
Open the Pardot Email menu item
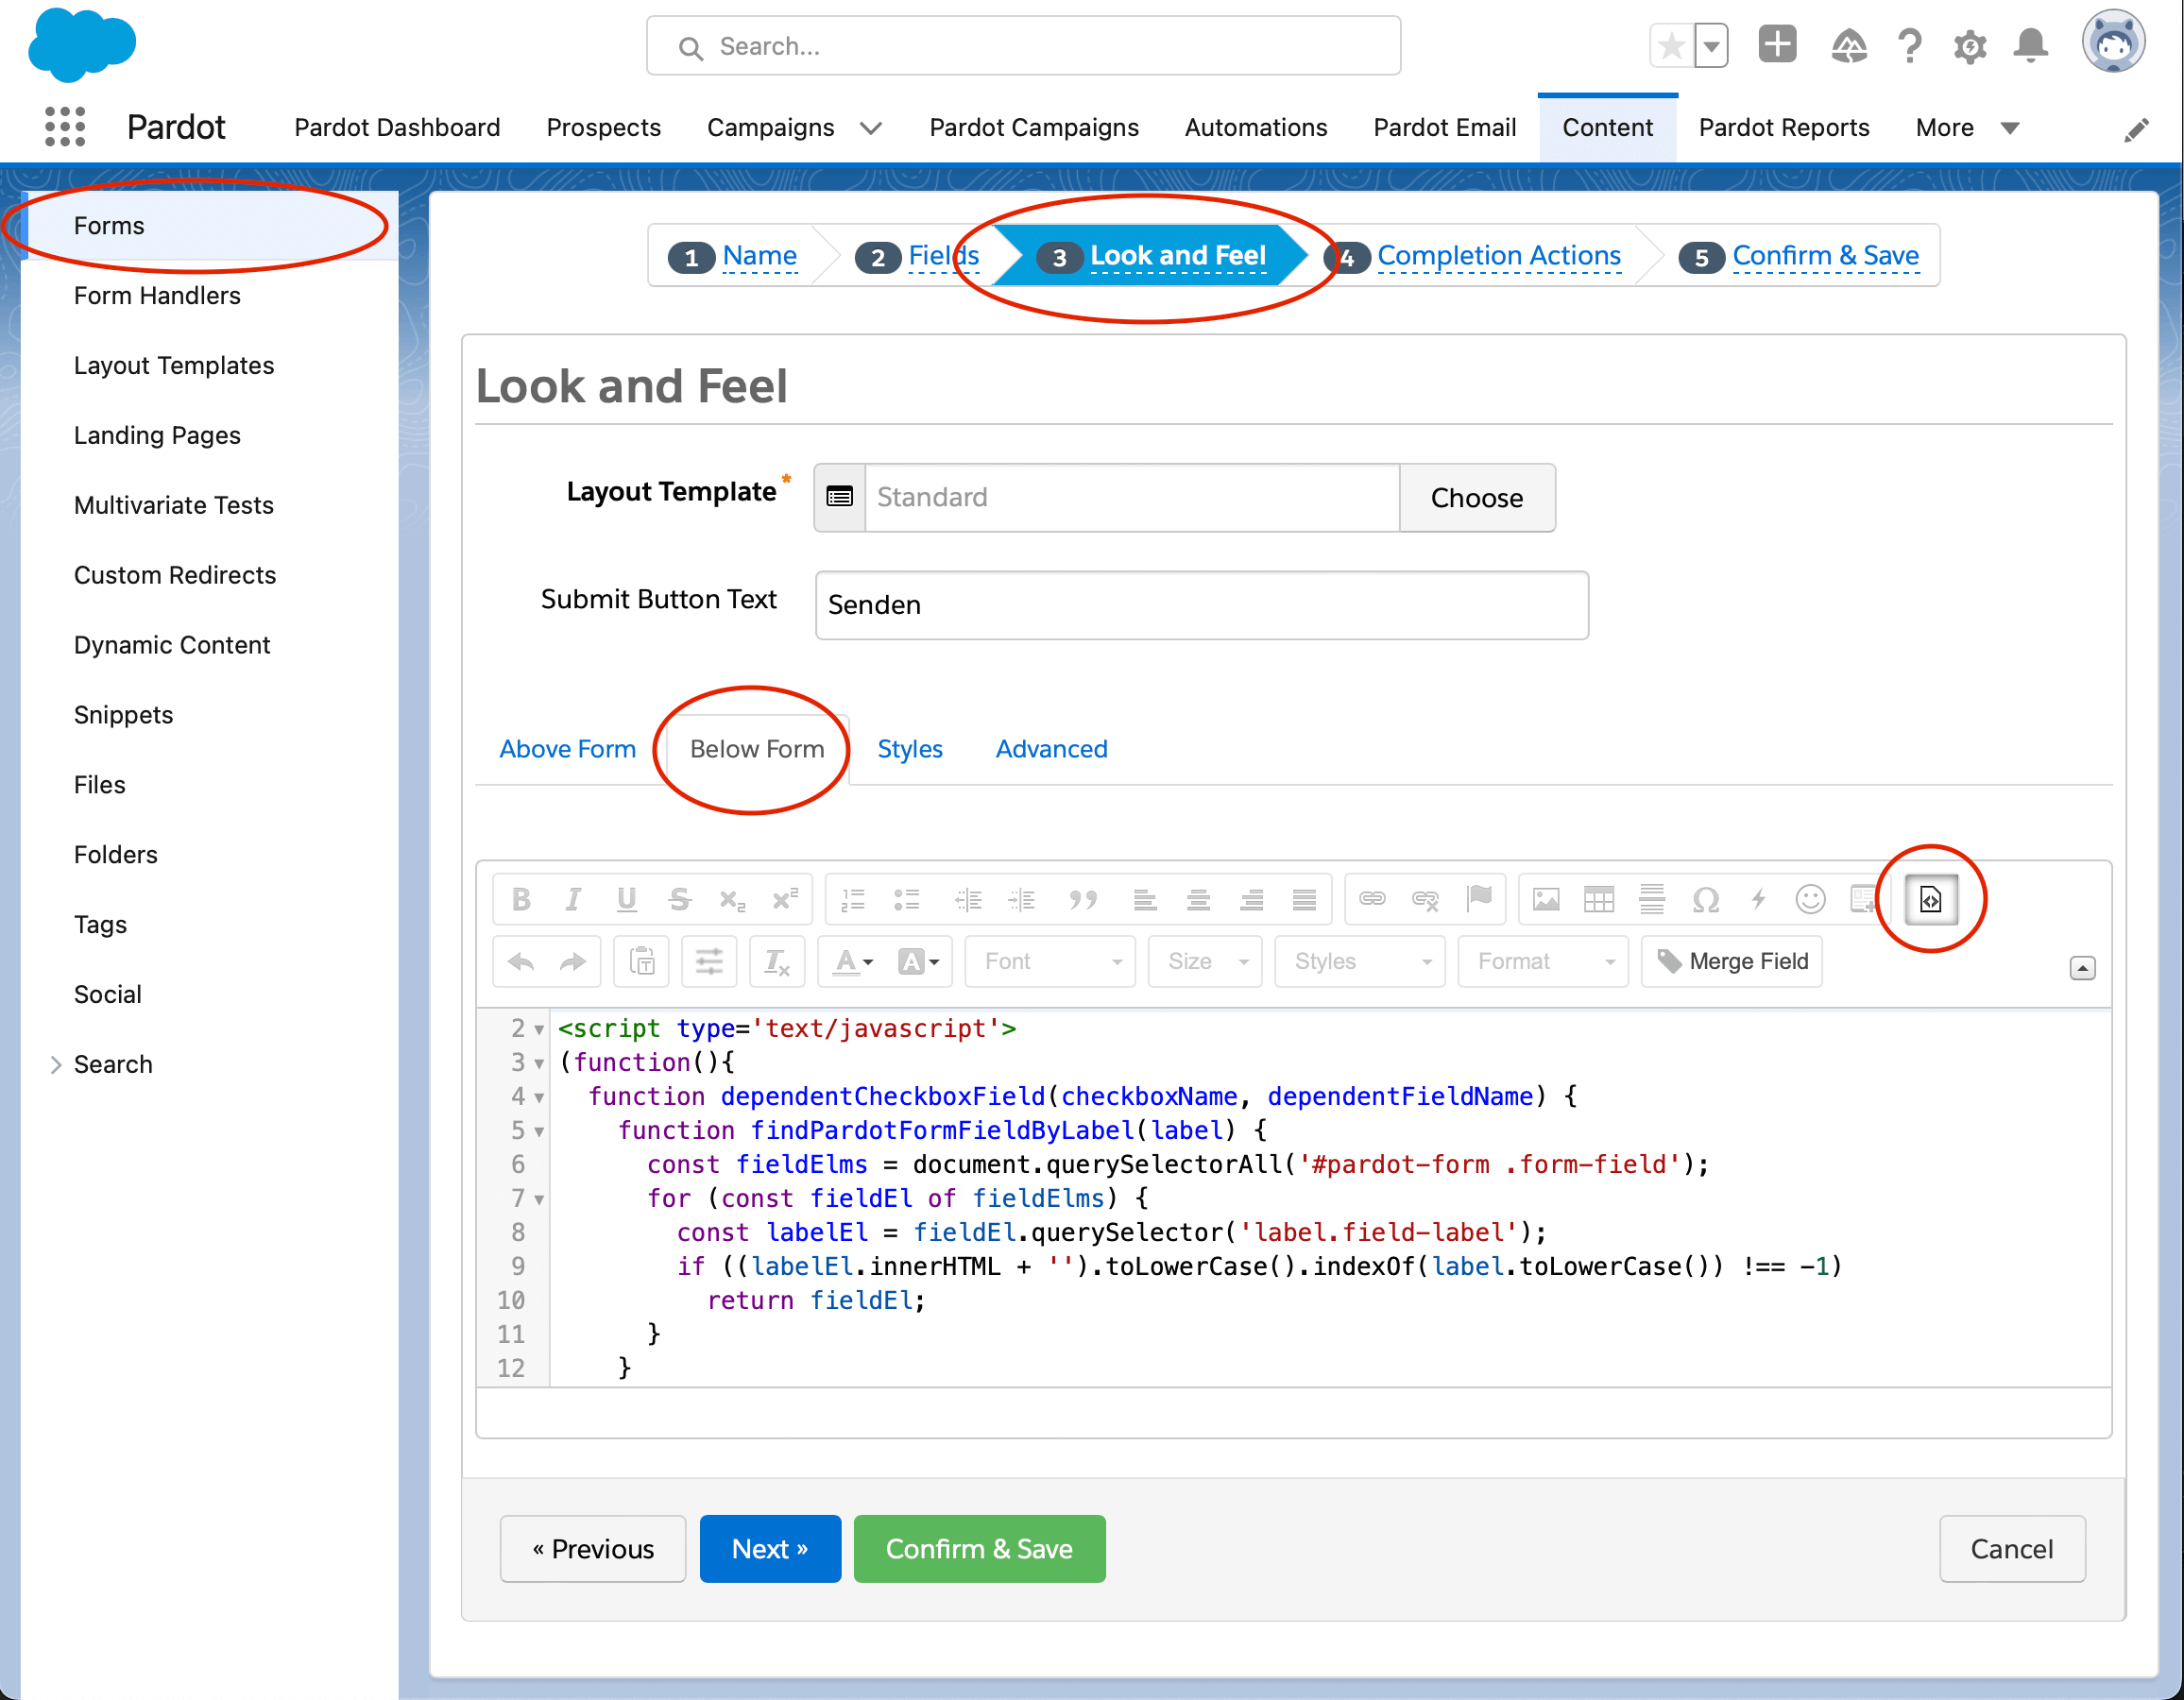[x=1444, y=127]
